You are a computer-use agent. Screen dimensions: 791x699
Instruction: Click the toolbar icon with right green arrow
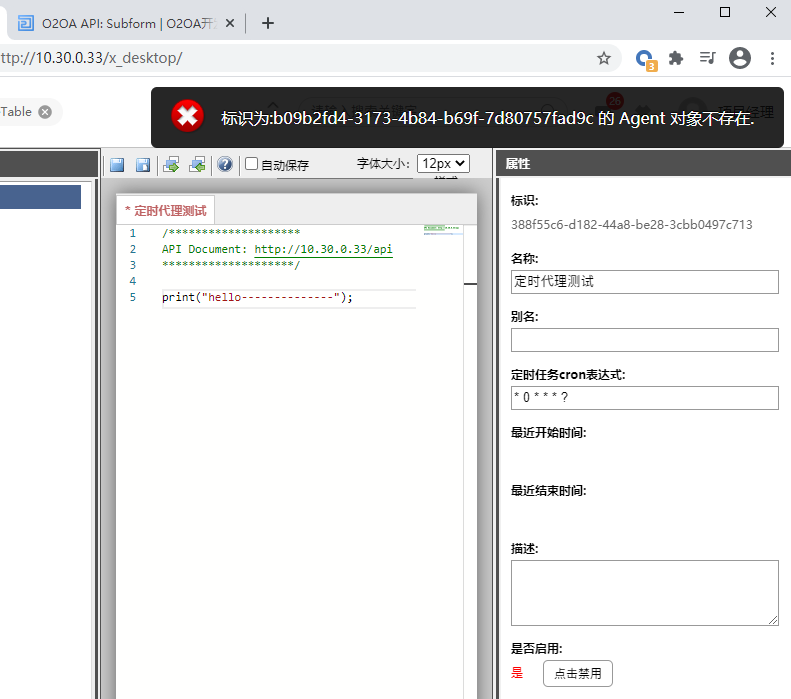pyautogui.click(x=172, y=165)
